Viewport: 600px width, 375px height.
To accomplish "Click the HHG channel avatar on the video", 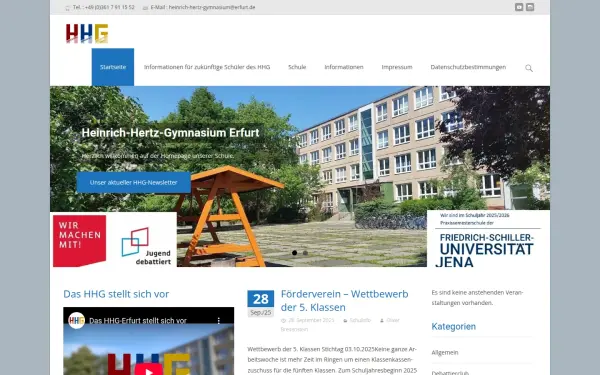I will coord(77,320).
